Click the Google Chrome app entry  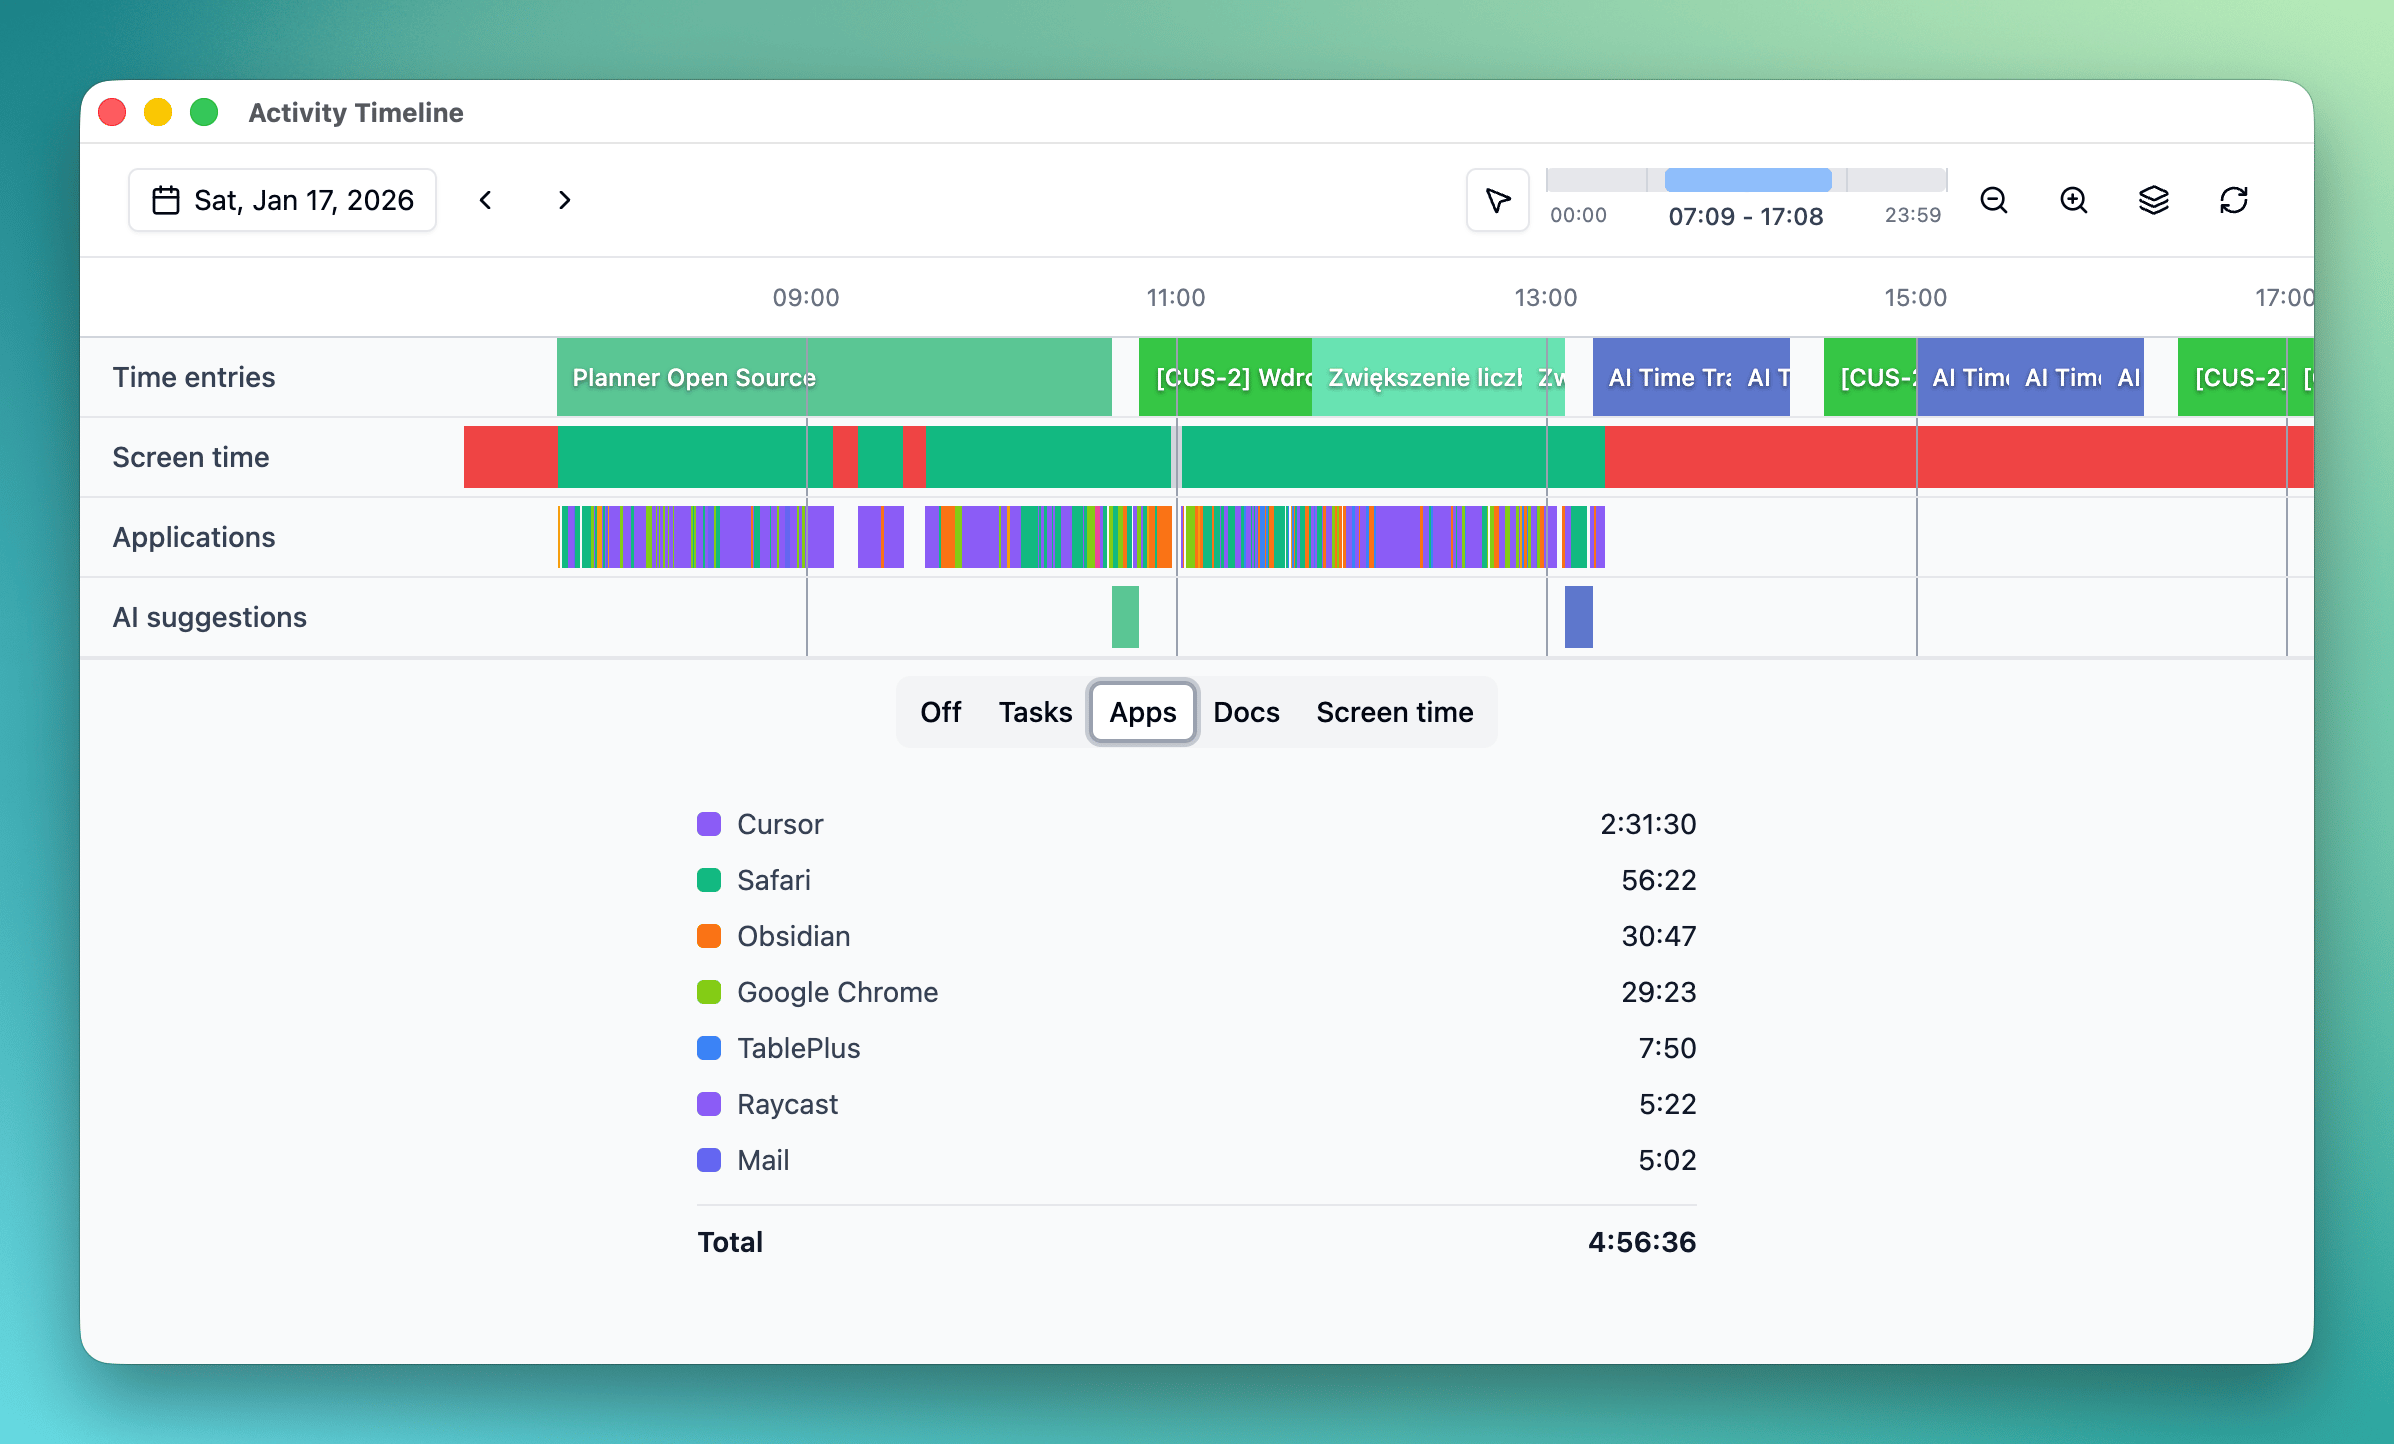point(836,992)
